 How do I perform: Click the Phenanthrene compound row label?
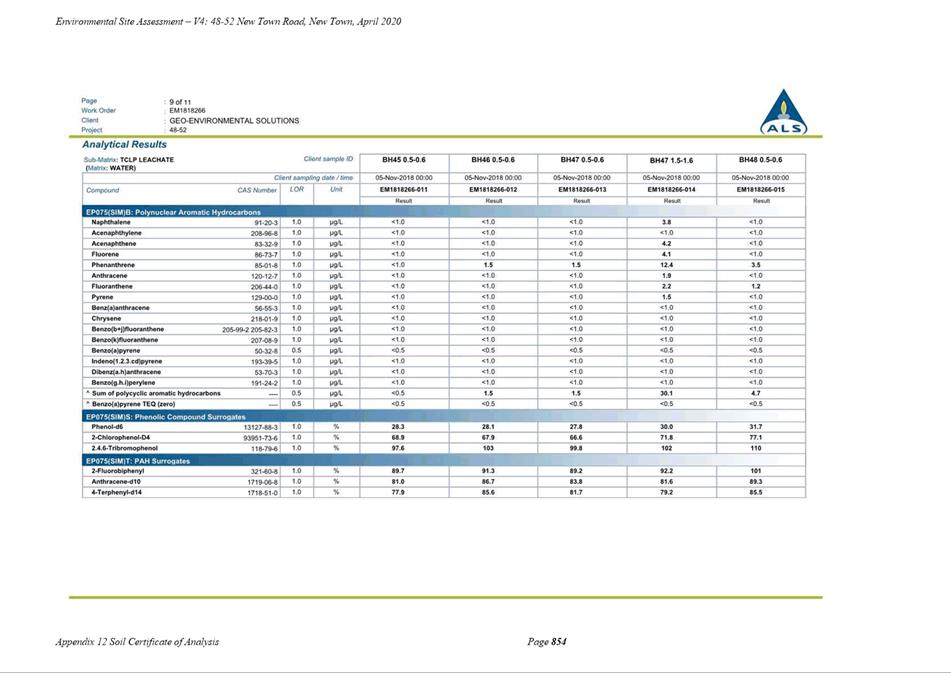click(x=113, y=265)
